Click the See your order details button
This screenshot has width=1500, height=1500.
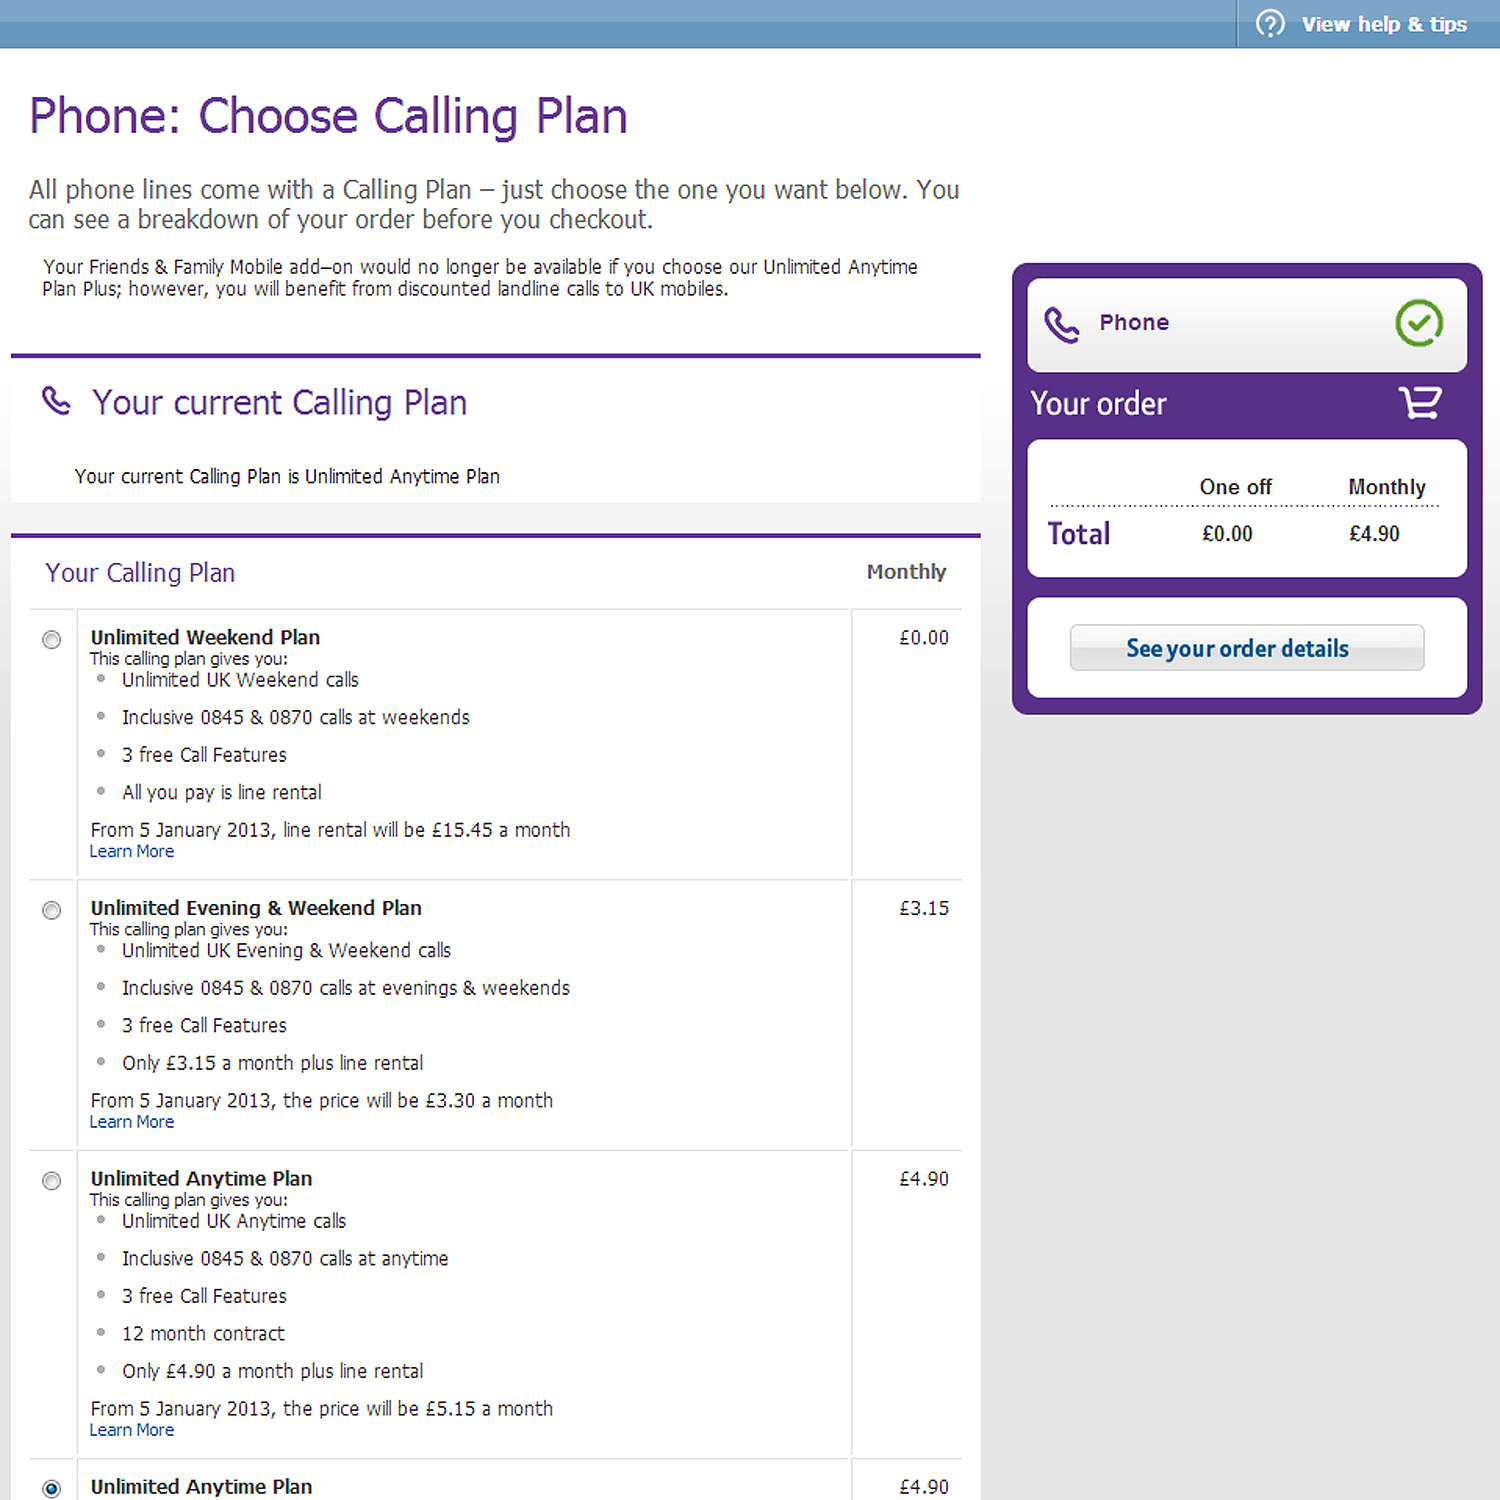(1246, 648)
